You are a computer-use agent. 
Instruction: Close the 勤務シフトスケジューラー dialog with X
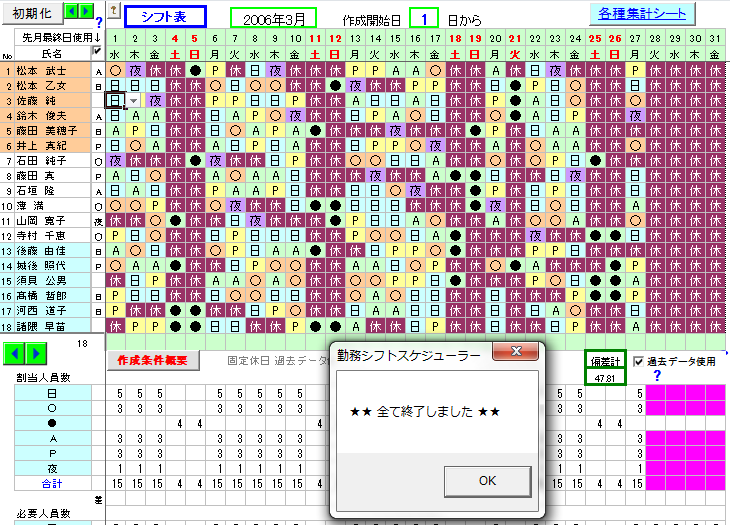(517, 353)
